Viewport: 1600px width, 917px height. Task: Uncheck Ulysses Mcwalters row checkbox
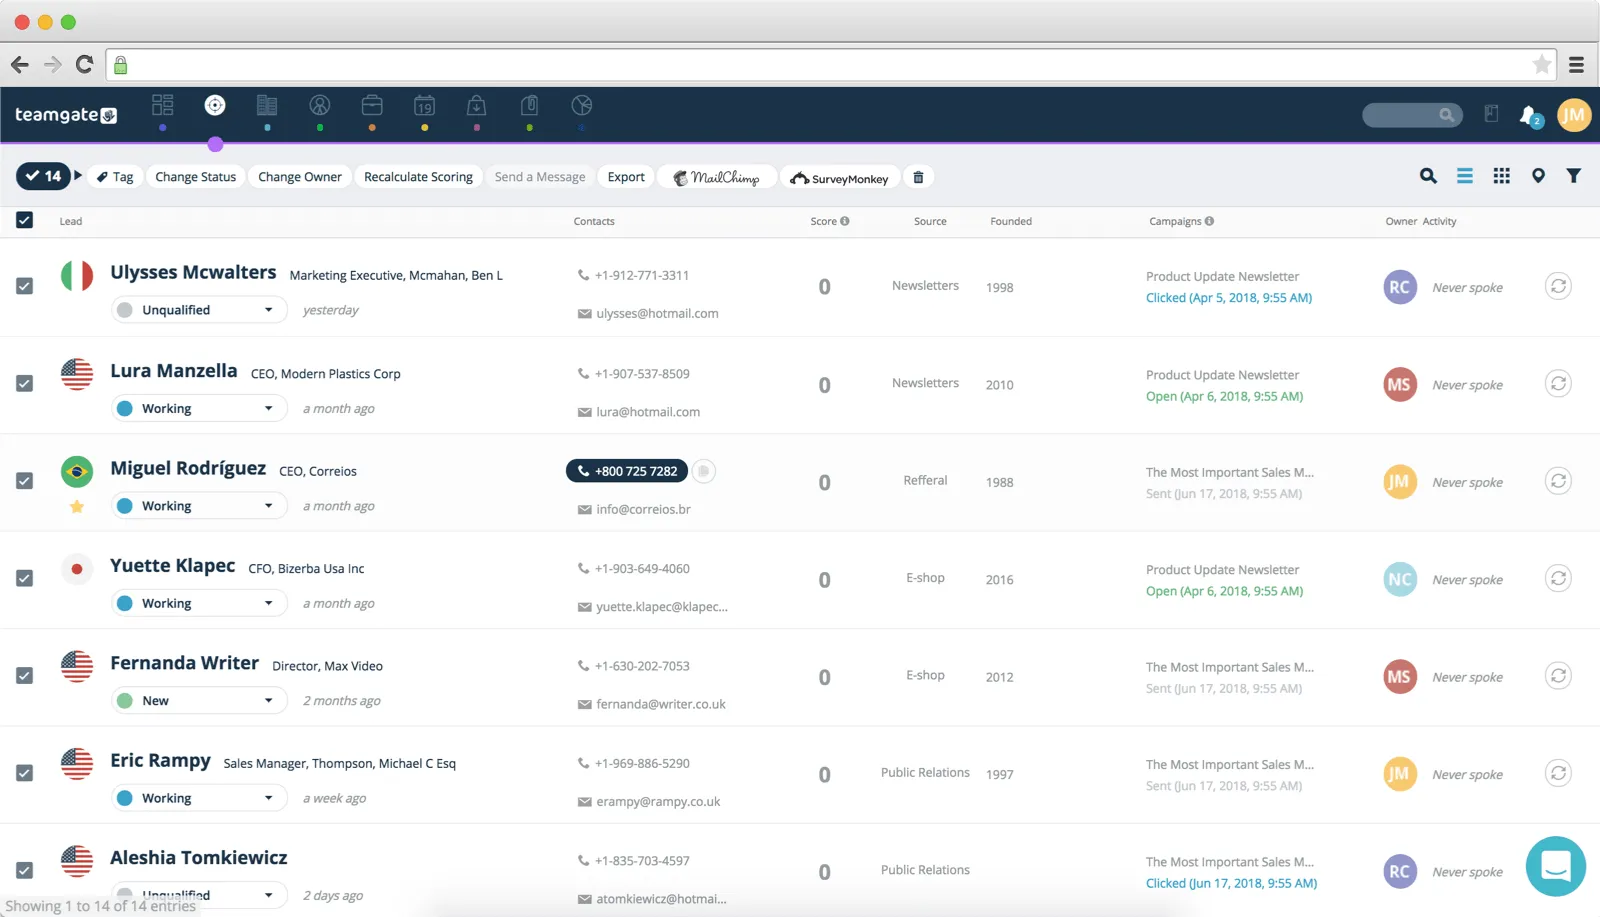[x=25, y=286]
